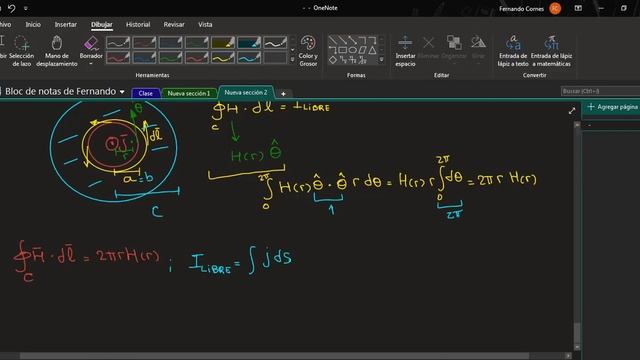Select the blue pen in bottom row
This screenshot has width=640, height=360.
(x=144, y=58)
